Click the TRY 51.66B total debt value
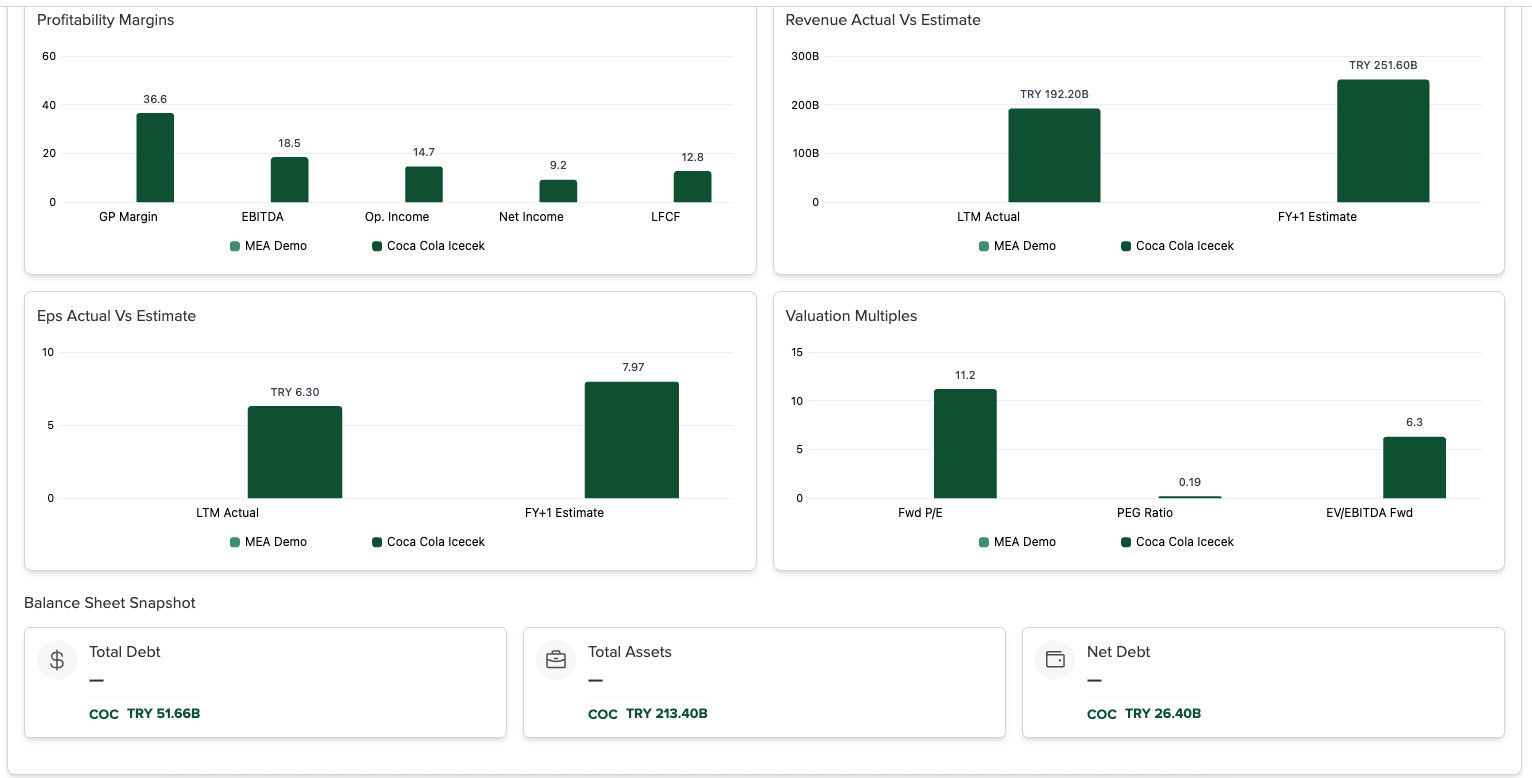Image resolution: width=1532 pixels, height=778 pixels. point(163,714)
